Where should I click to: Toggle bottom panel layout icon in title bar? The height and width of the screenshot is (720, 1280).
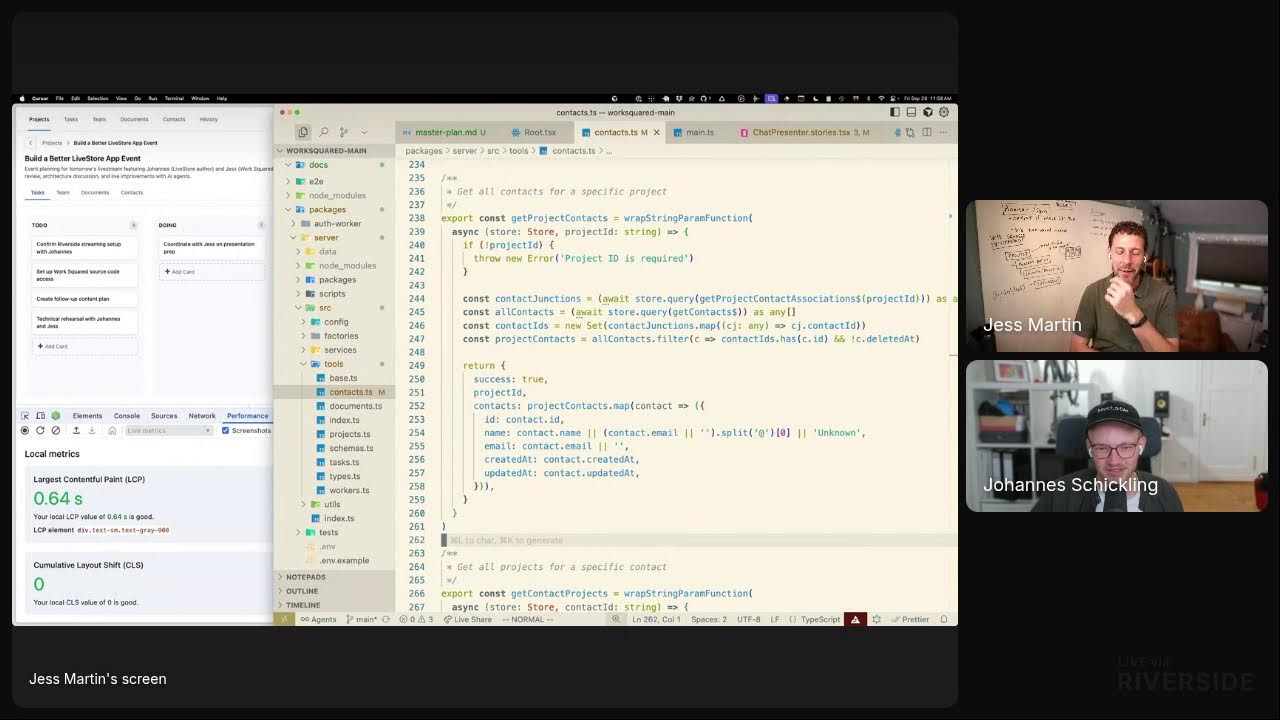[911, 112]
